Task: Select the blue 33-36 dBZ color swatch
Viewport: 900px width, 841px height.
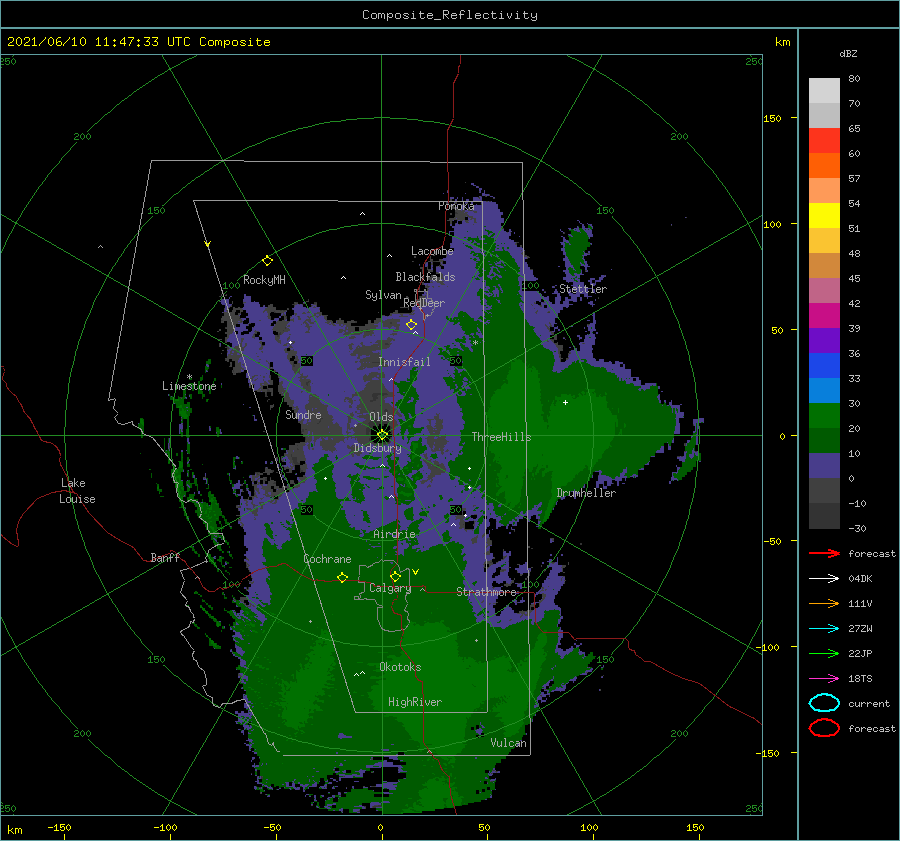Action: coord(824,366)
